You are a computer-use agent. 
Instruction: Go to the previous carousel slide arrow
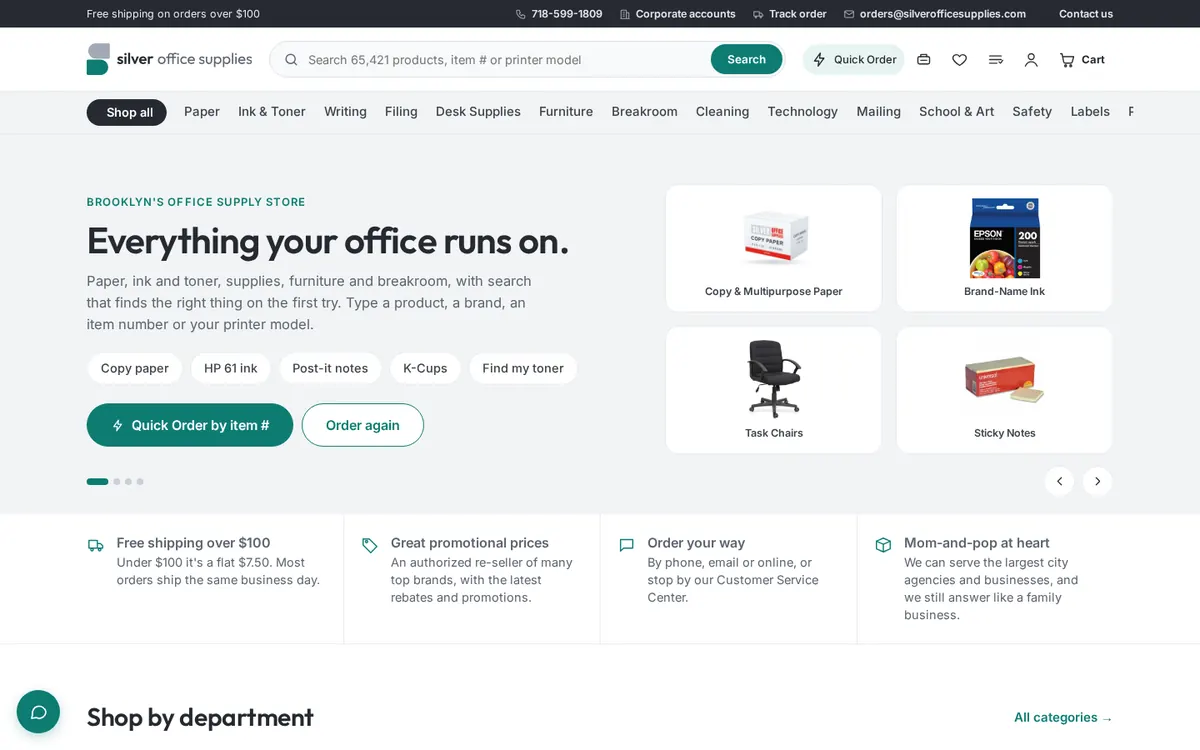pos(1059,481)
